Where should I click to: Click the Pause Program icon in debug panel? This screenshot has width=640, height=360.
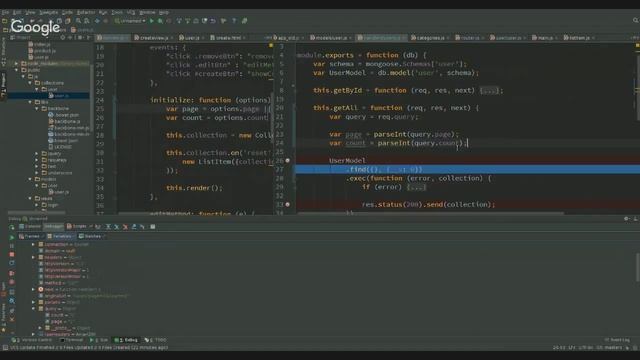[12, 246]
